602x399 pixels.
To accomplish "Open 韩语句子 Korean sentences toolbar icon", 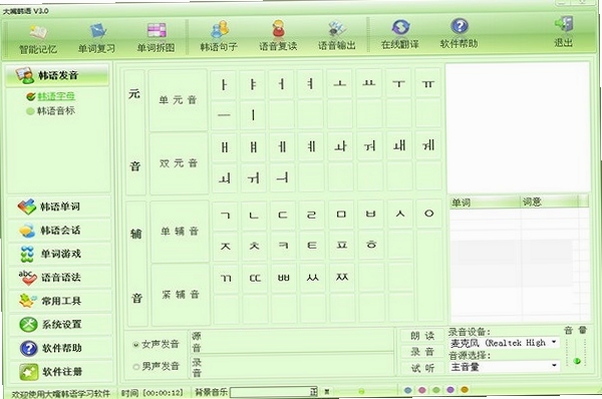I will point(219,37).
